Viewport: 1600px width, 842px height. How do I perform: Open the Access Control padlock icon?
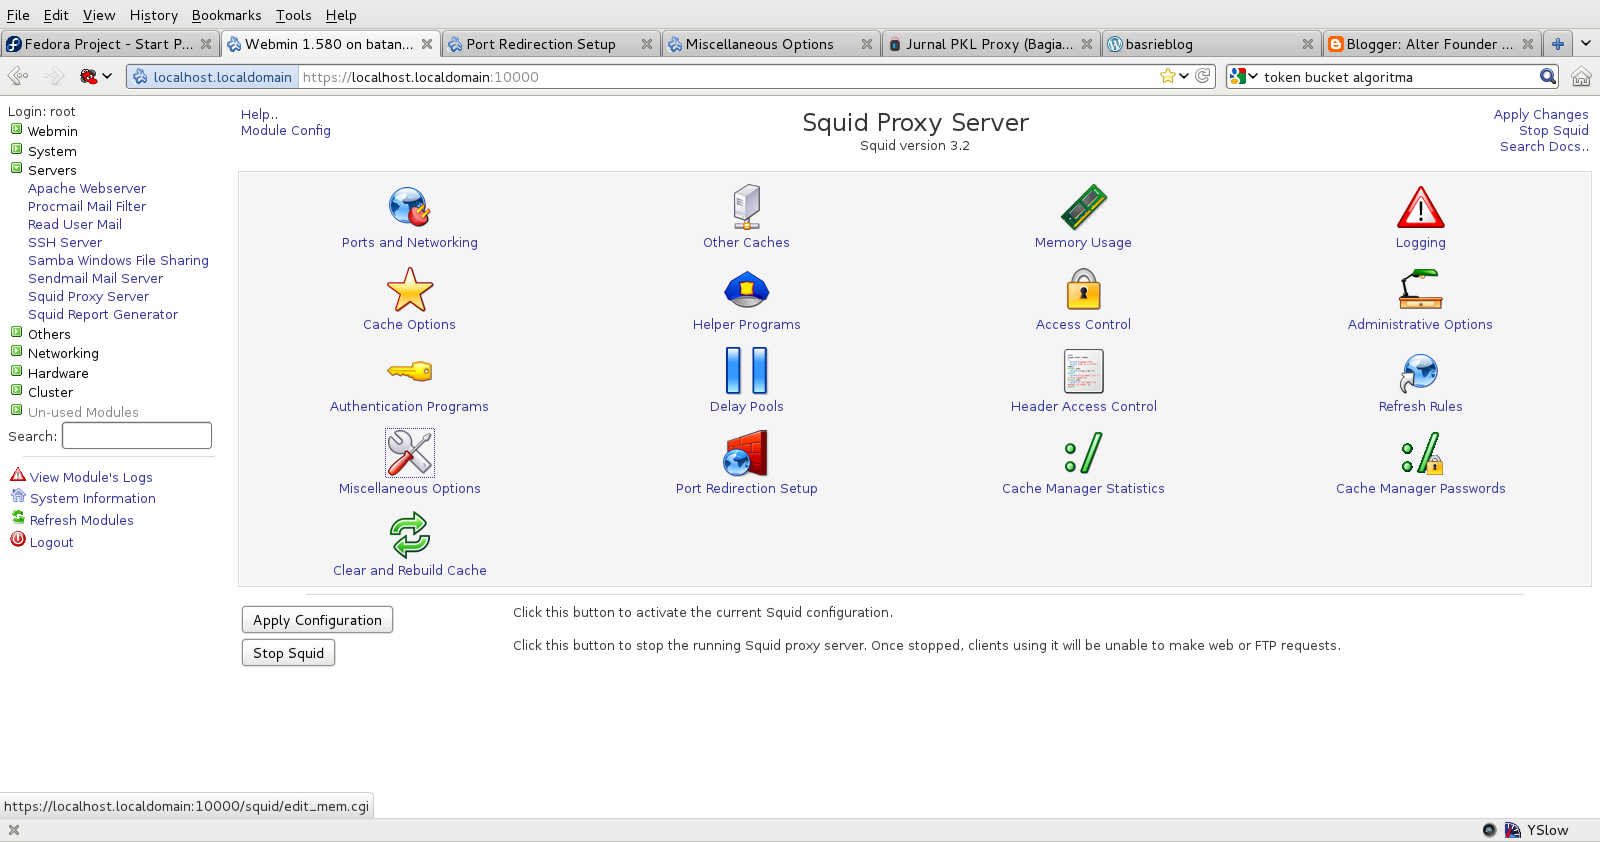click(x=1083, y=289)
